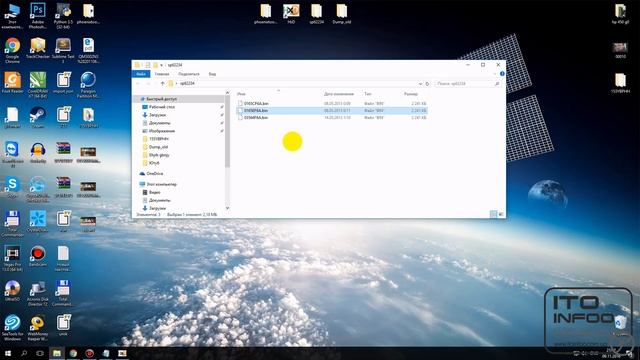Select the highlighted second .bin file
This screenshot has height=360, width=640.
[x=332, y=111]
